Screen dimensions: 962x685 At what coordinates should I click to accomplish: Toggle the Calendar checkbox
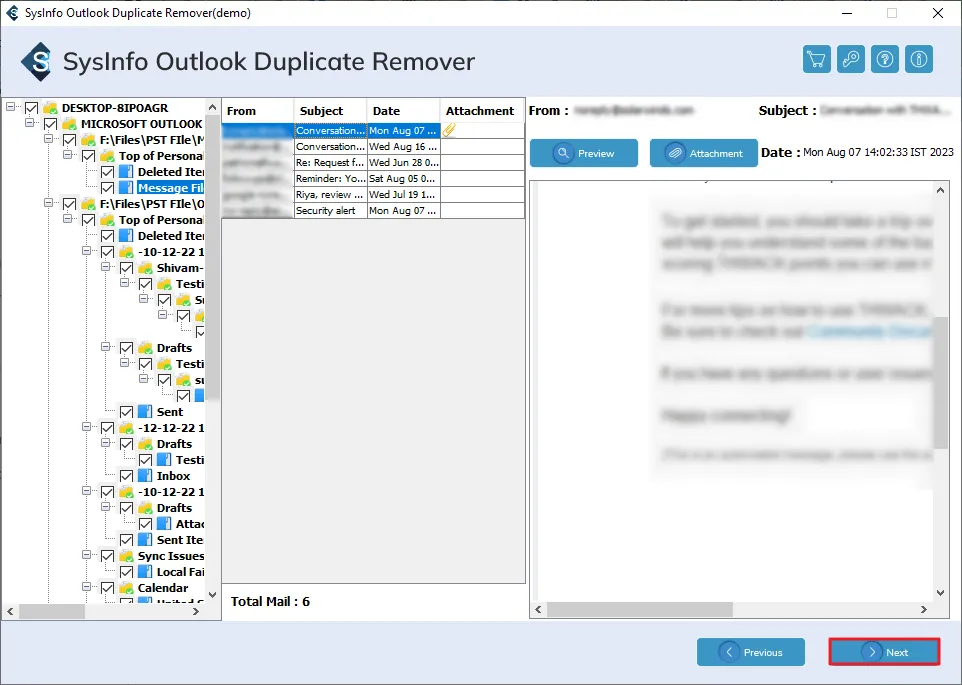107,587
